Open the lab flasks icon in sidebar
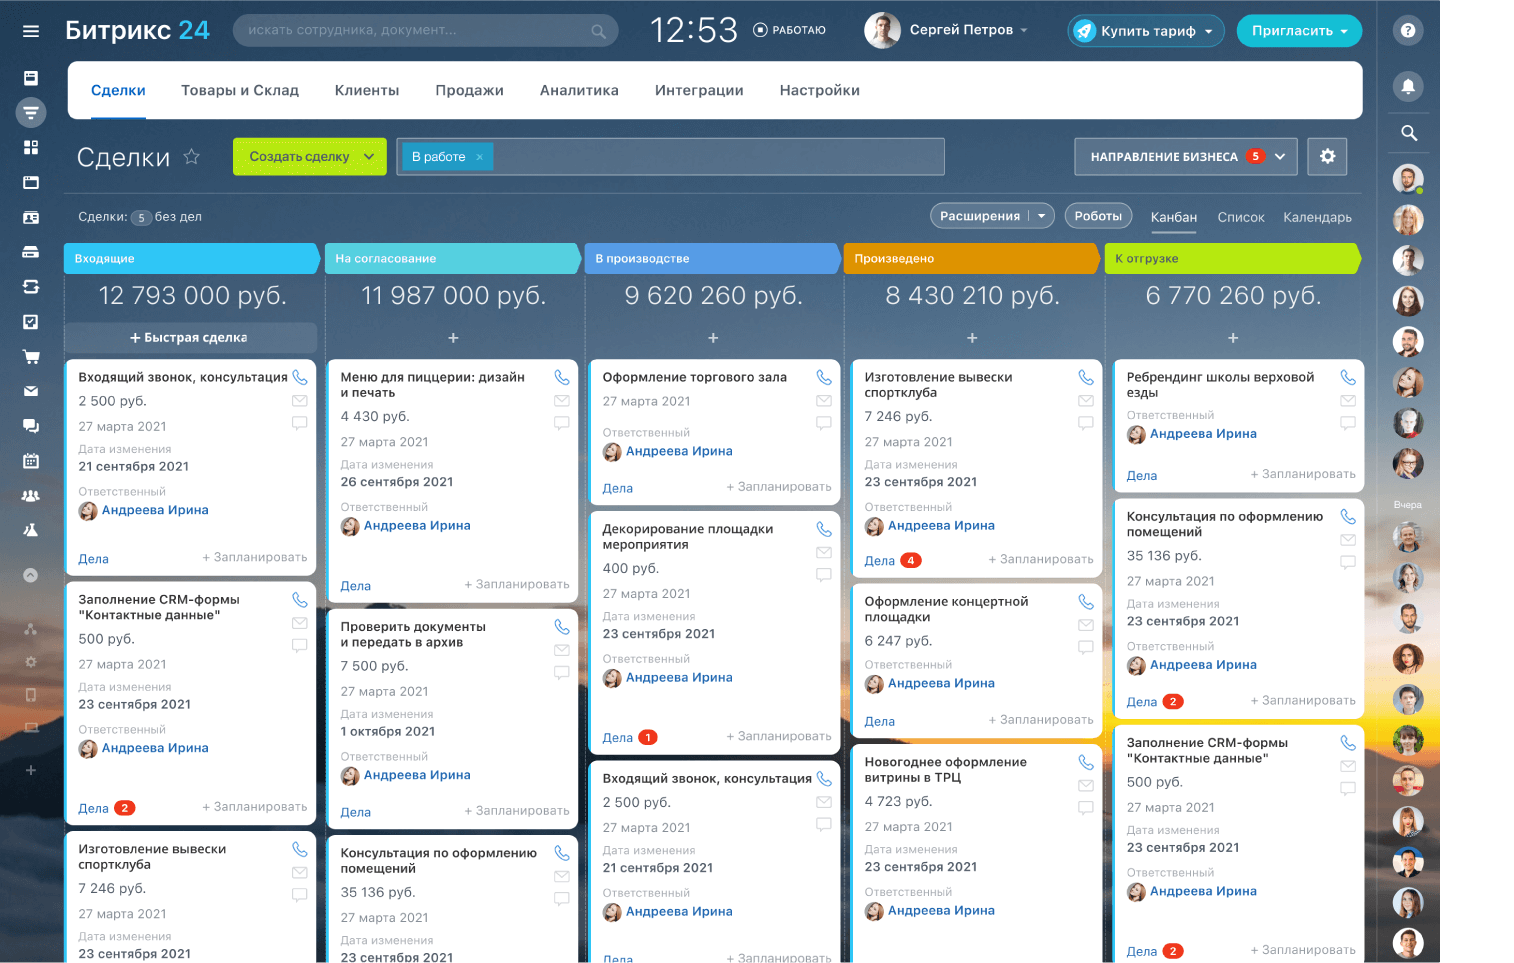This screenshot has height=963, width=1514. coord(31,530)
